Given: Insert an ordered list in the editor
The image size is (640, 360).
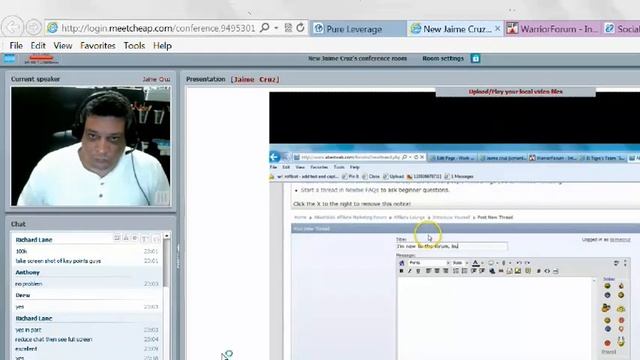Looking at the screenshot, I should pyautogui.click(x=456, y=271).
